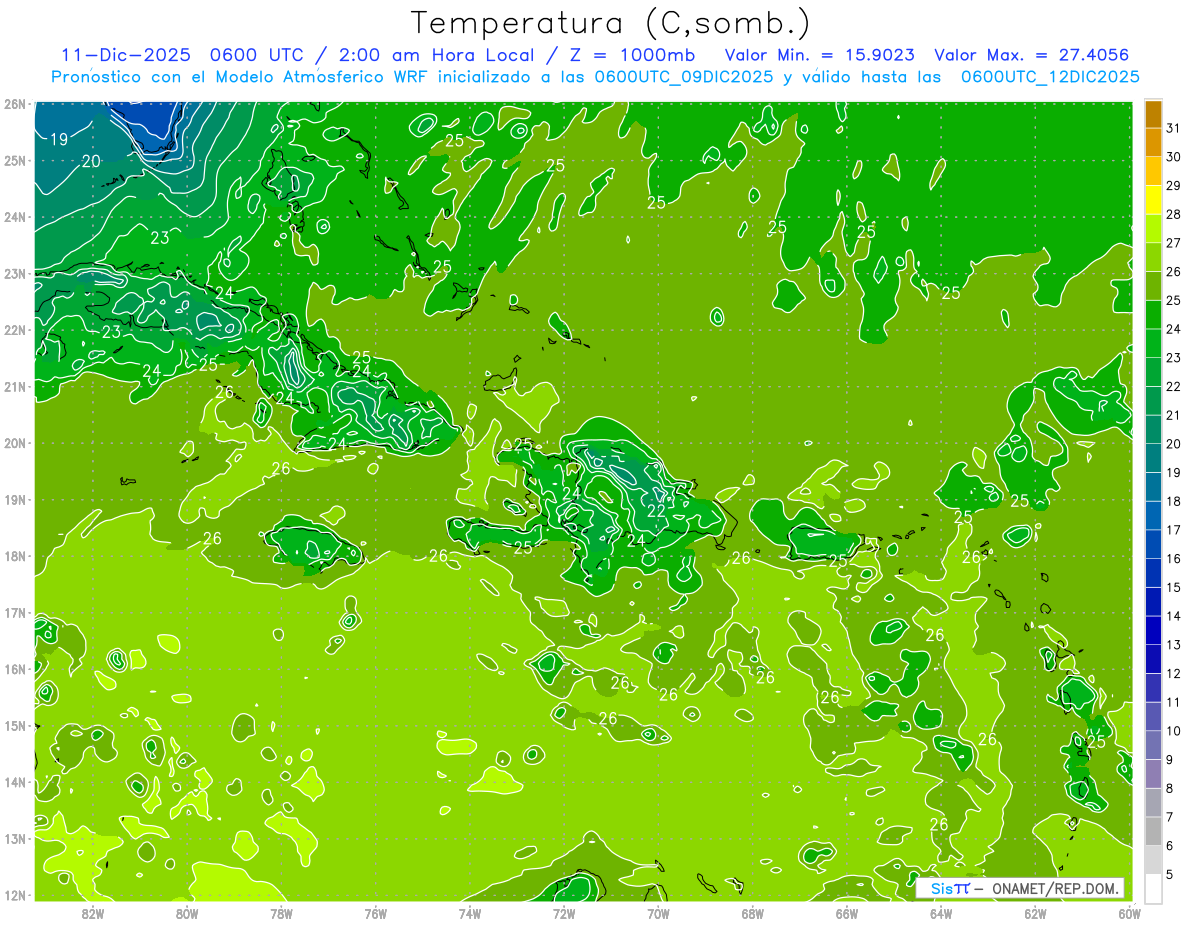Click the gray color bar segment between 6 and 7

point(1153,832)
